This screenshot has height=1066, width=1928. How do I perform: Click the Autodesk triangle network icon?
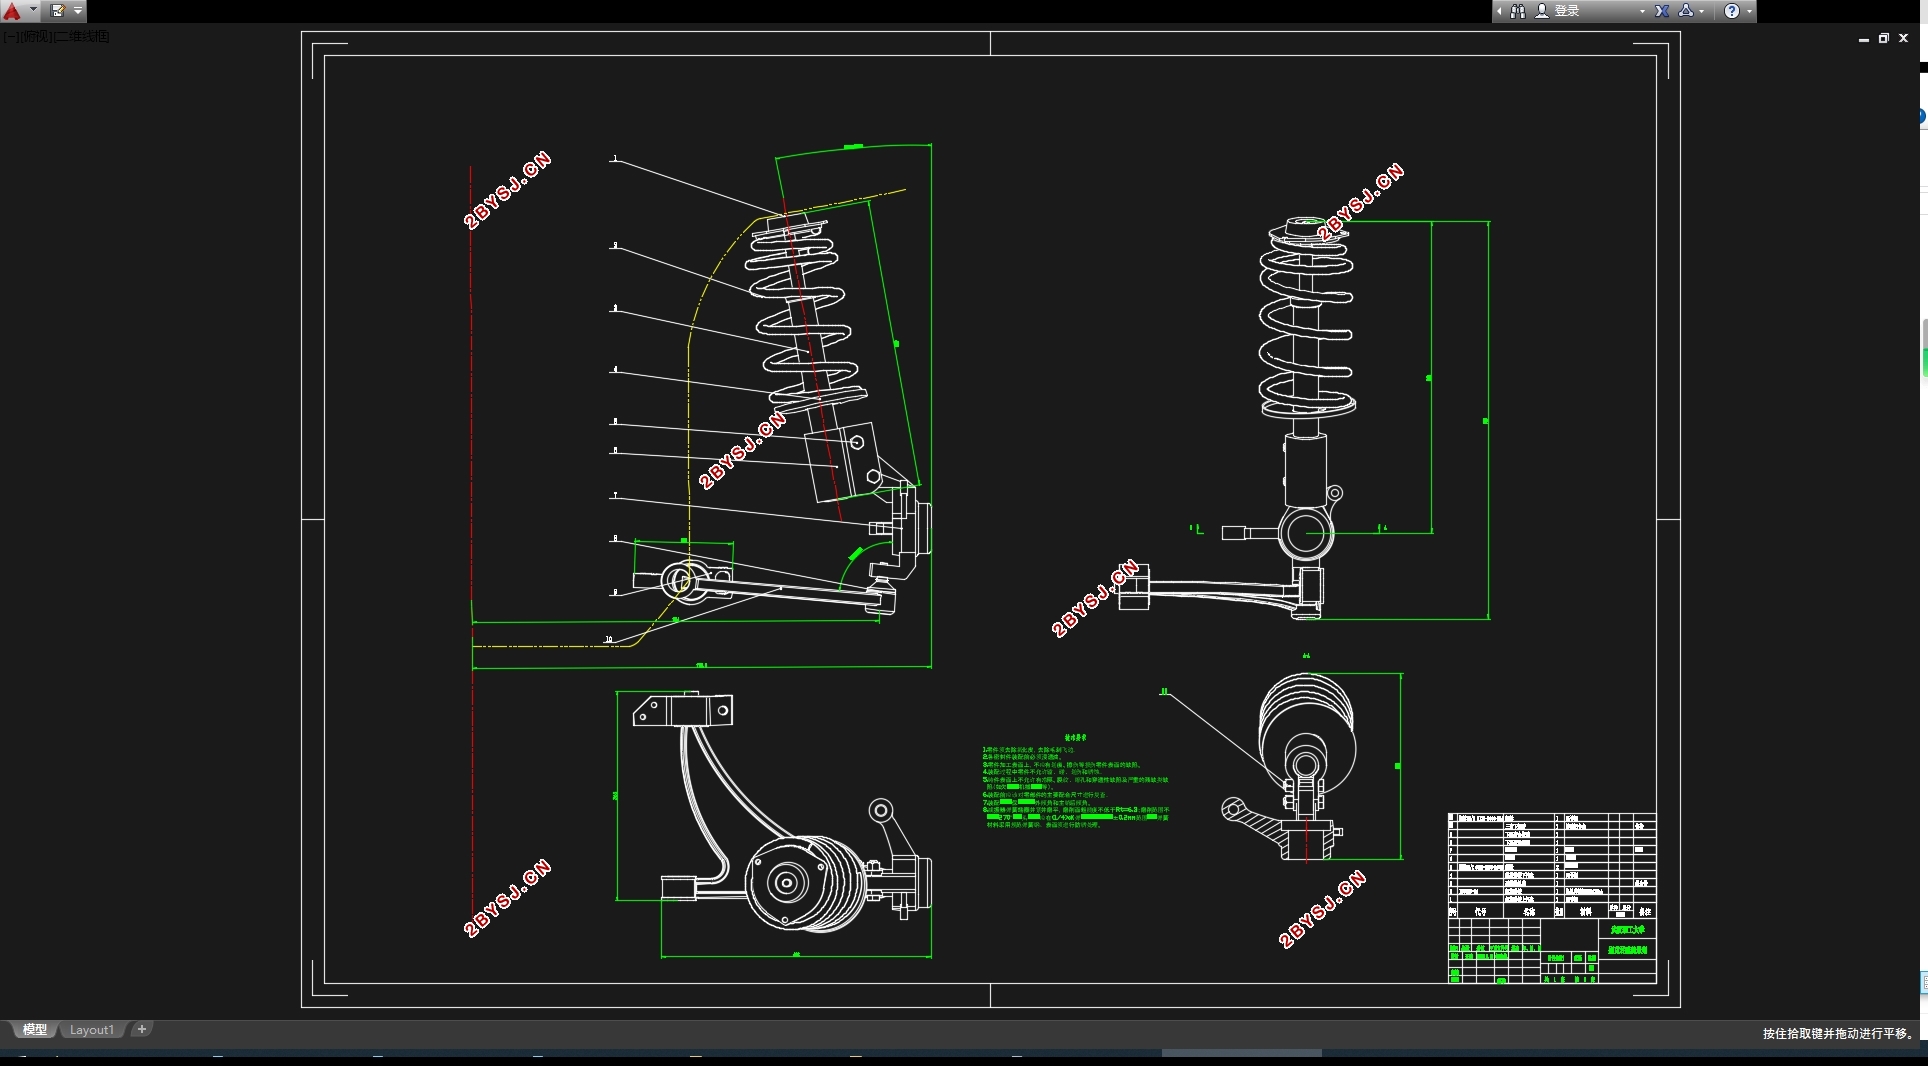tap(1686, 11)
